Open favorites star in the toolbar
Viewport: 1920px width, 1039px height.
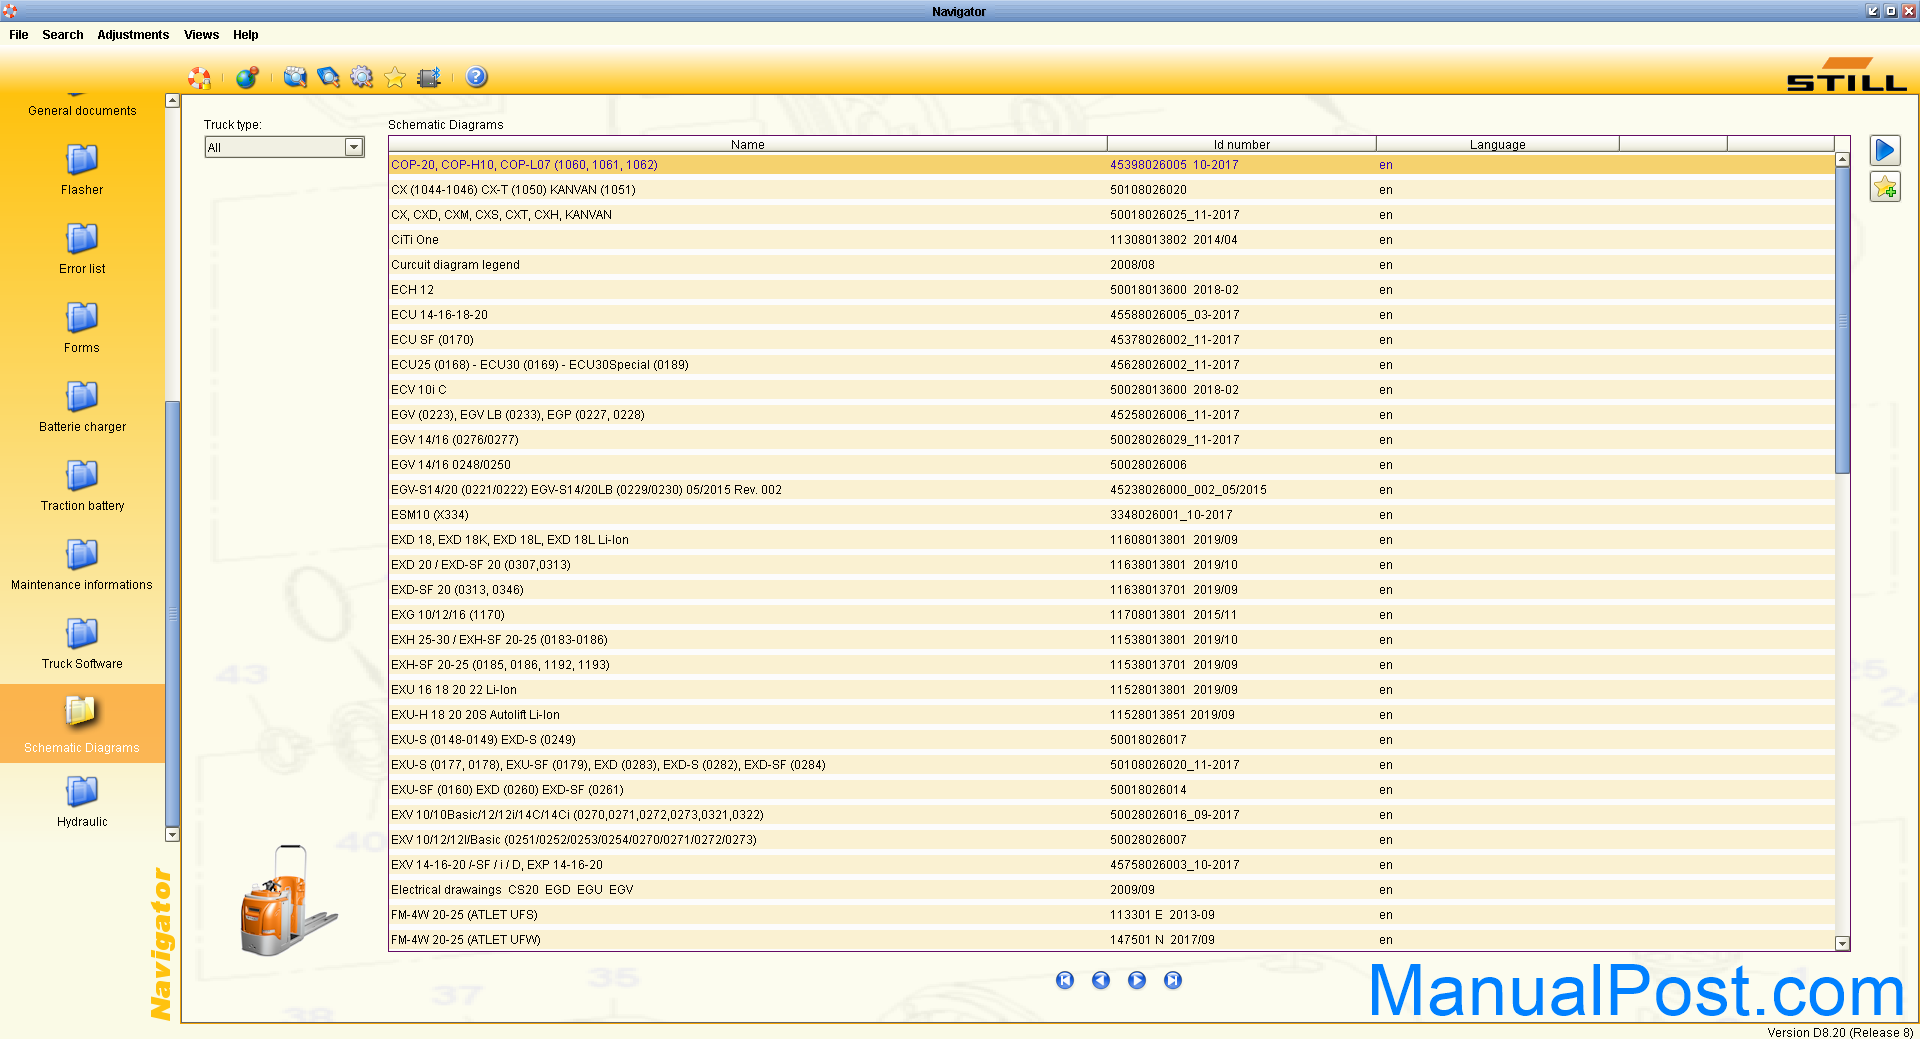pyautogui.click(x=395, y=77)
